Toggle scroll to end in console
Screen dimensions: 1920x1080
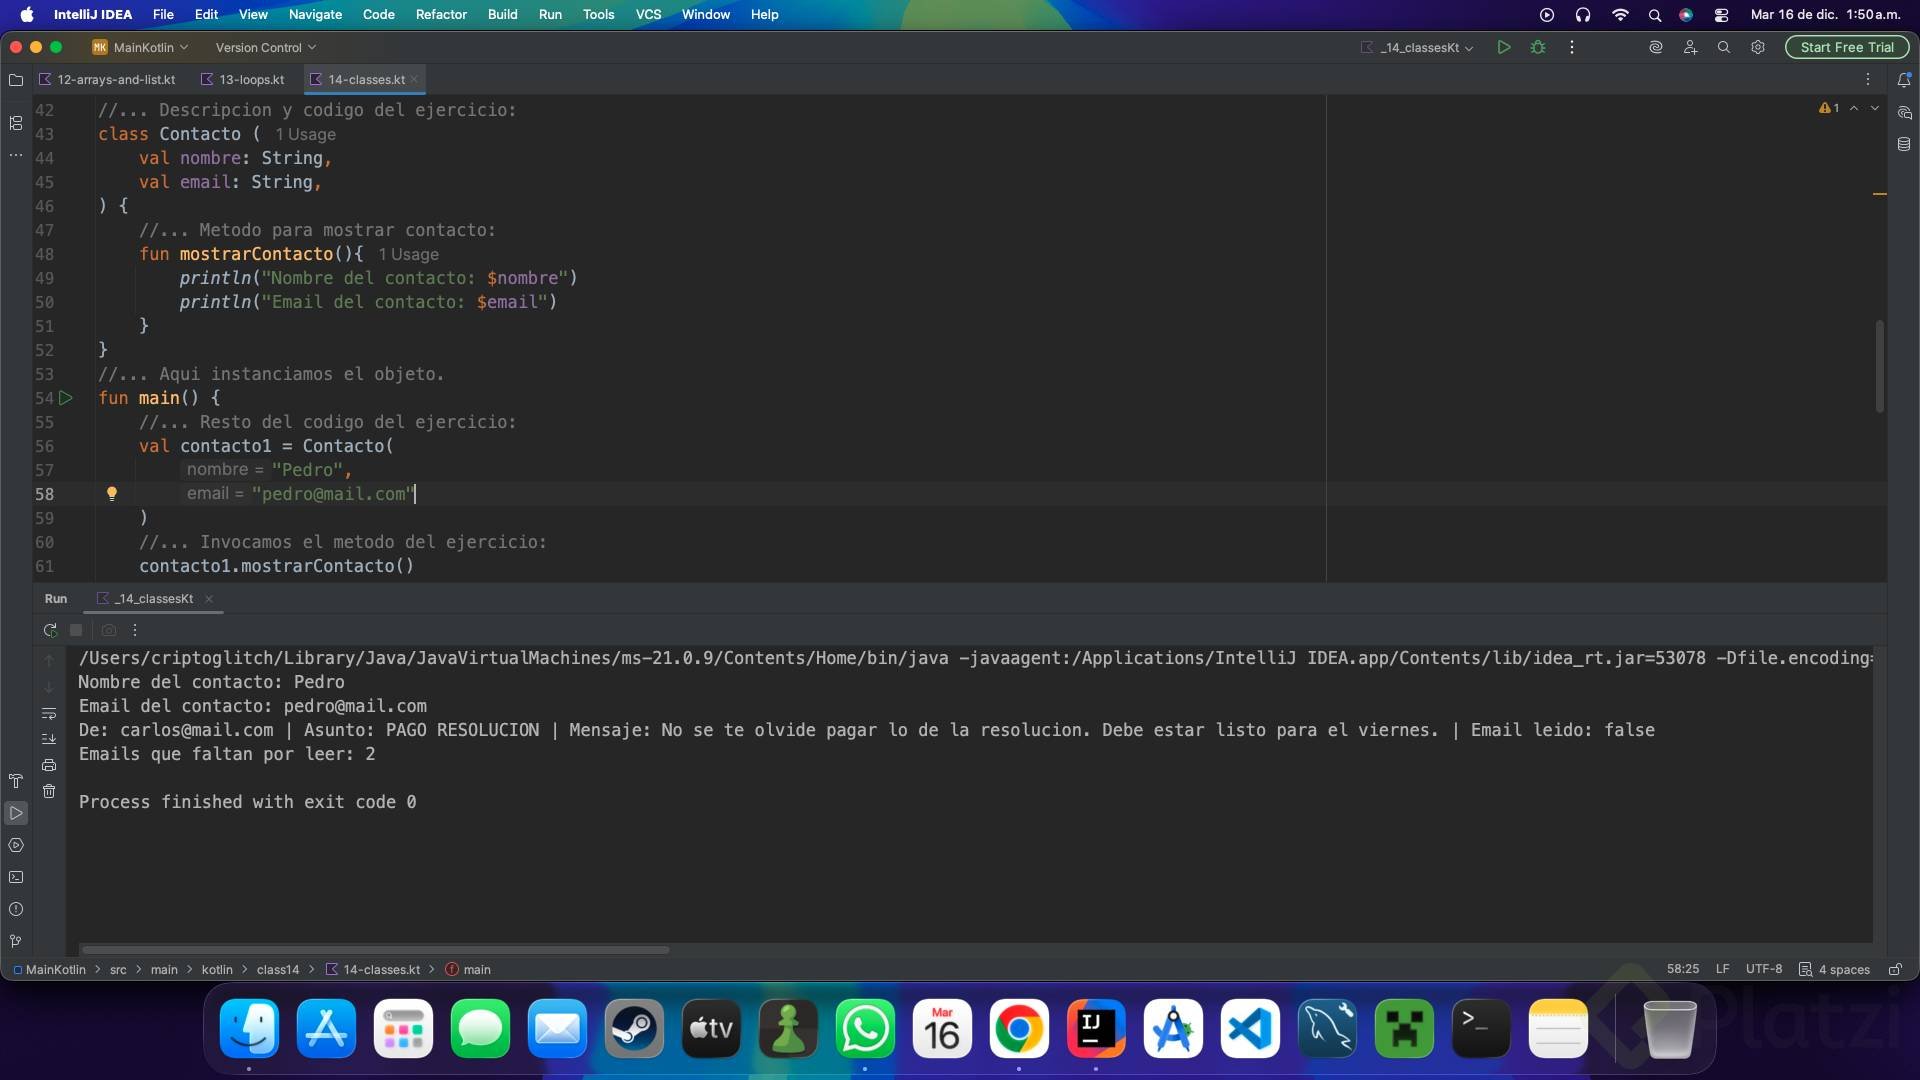pos(49,739)
